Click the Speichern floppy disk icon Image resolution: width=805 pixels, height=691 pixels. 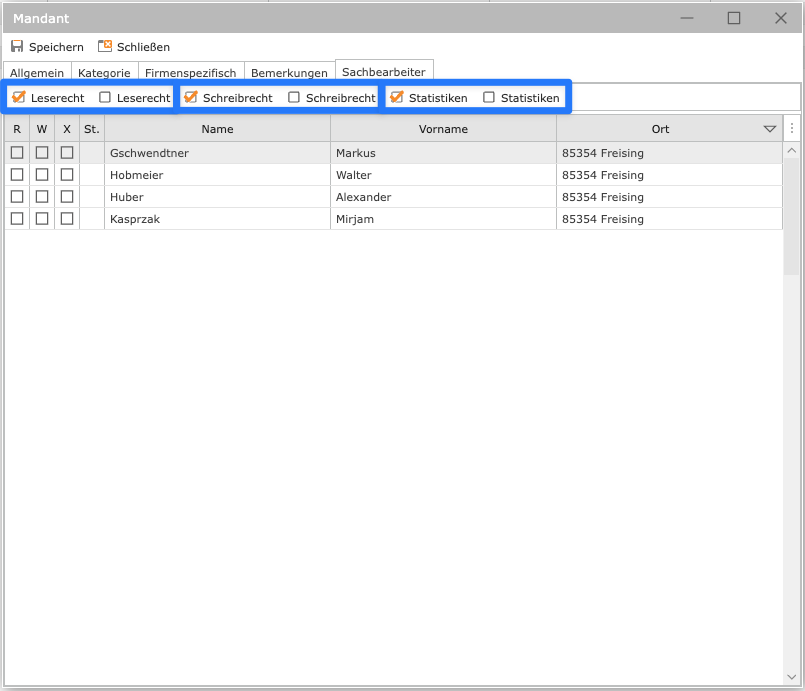(17, 47)
